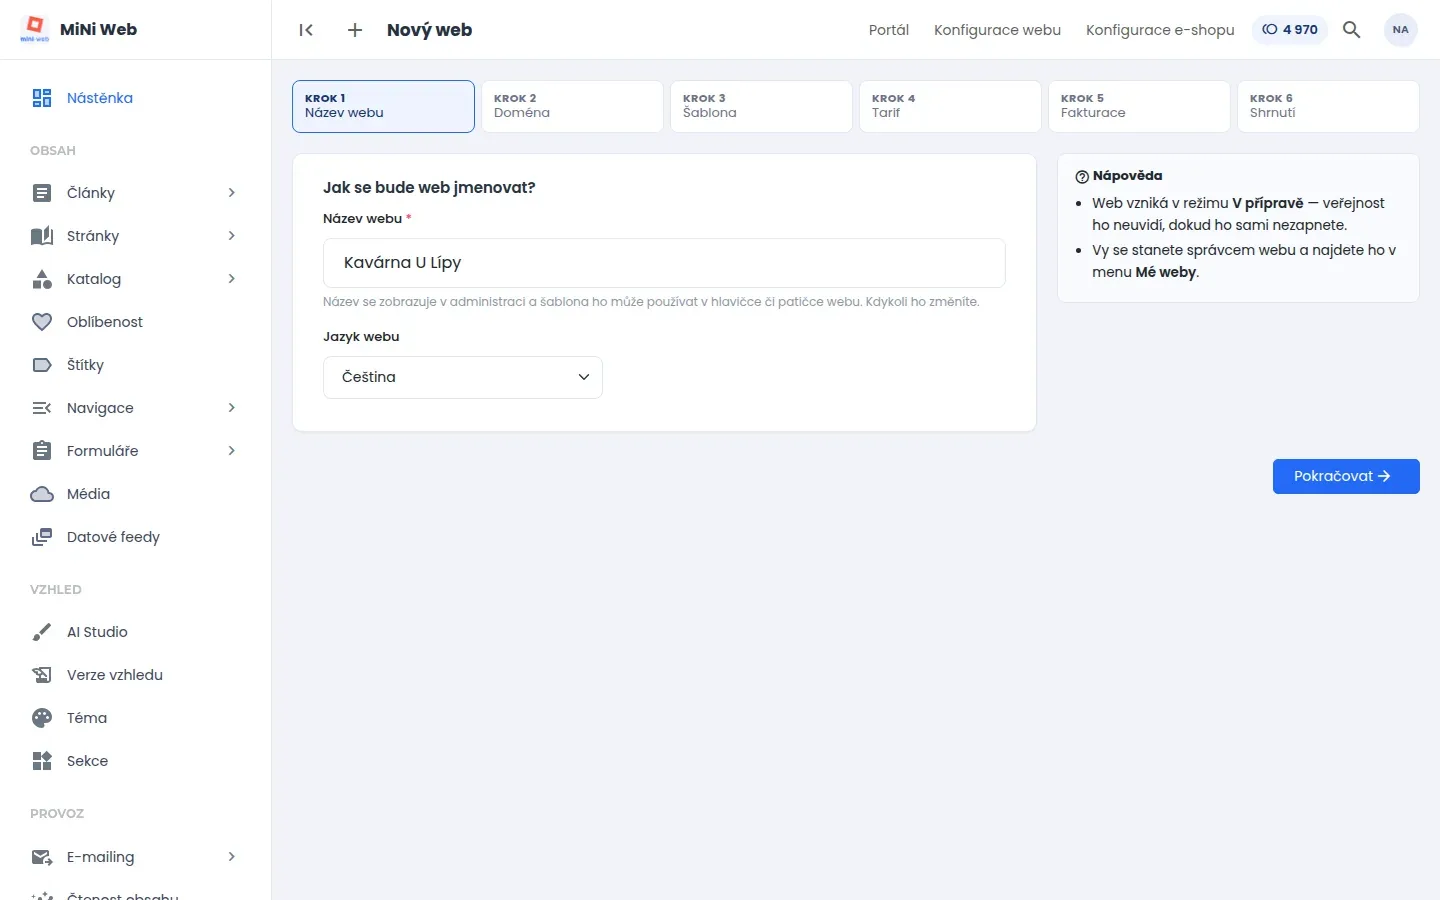This screenshot has height=900, width=1440.
Task: Click the Navigace menu icon
Action: [x=42, y=408]
